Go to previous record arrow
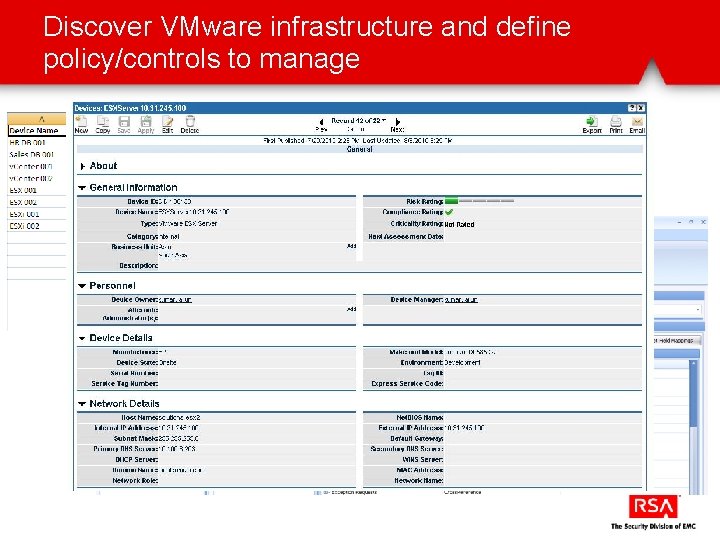720x540 pixels. coord(321,122)
